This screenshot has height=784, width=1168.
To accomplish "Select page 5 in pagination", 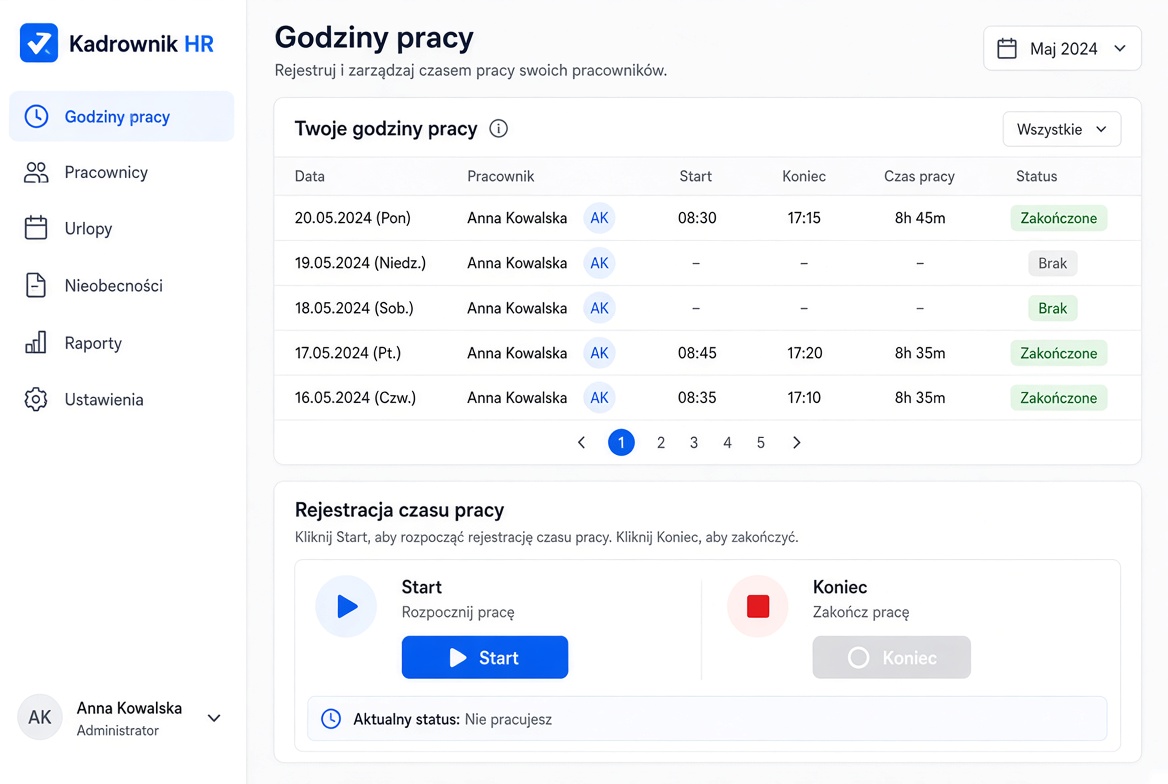I will [x=761, y=443].
